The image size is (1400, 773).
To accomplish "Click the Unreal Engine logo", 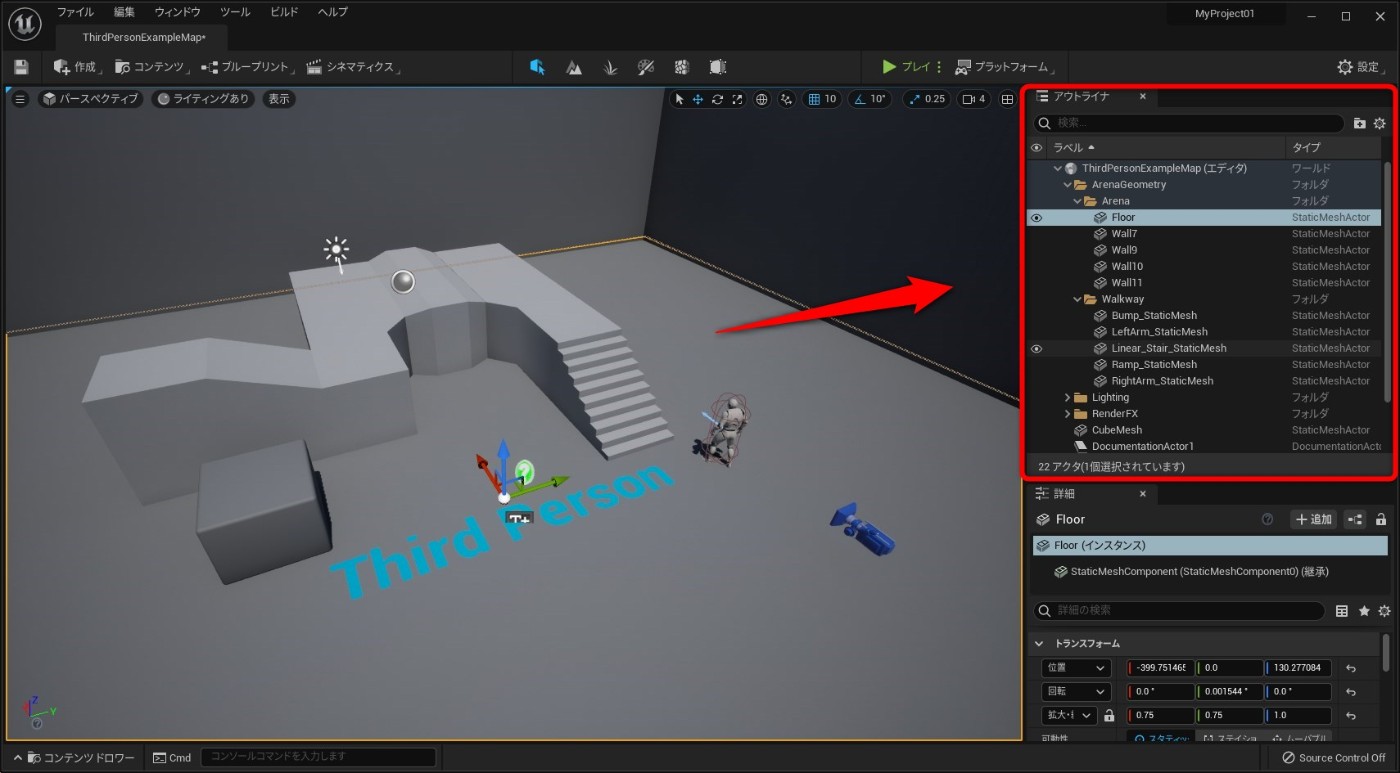I will point(24,25).
